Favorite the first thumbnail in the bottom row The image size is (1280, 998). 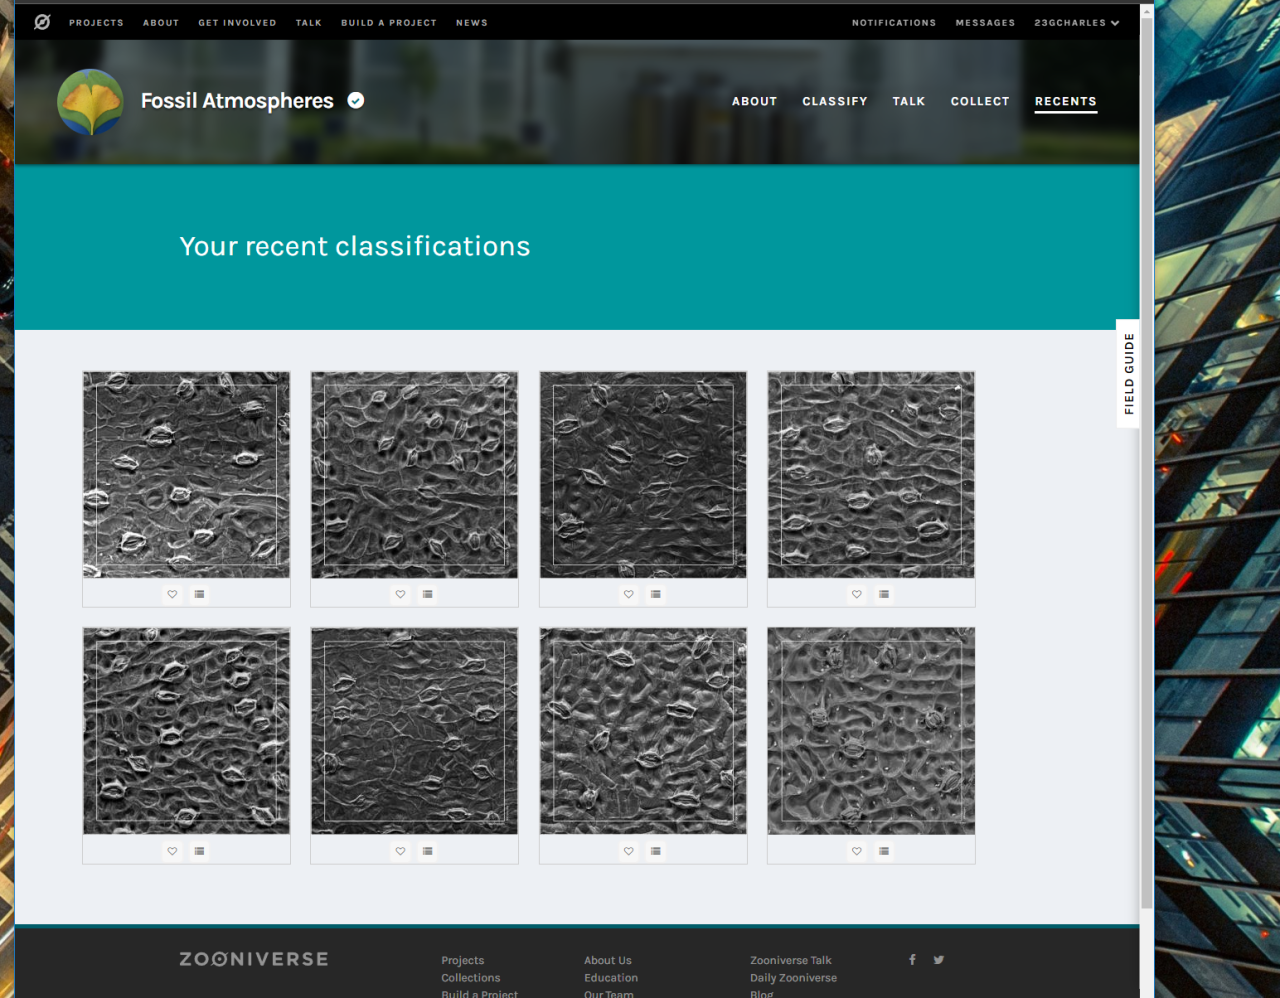[172, 851]
